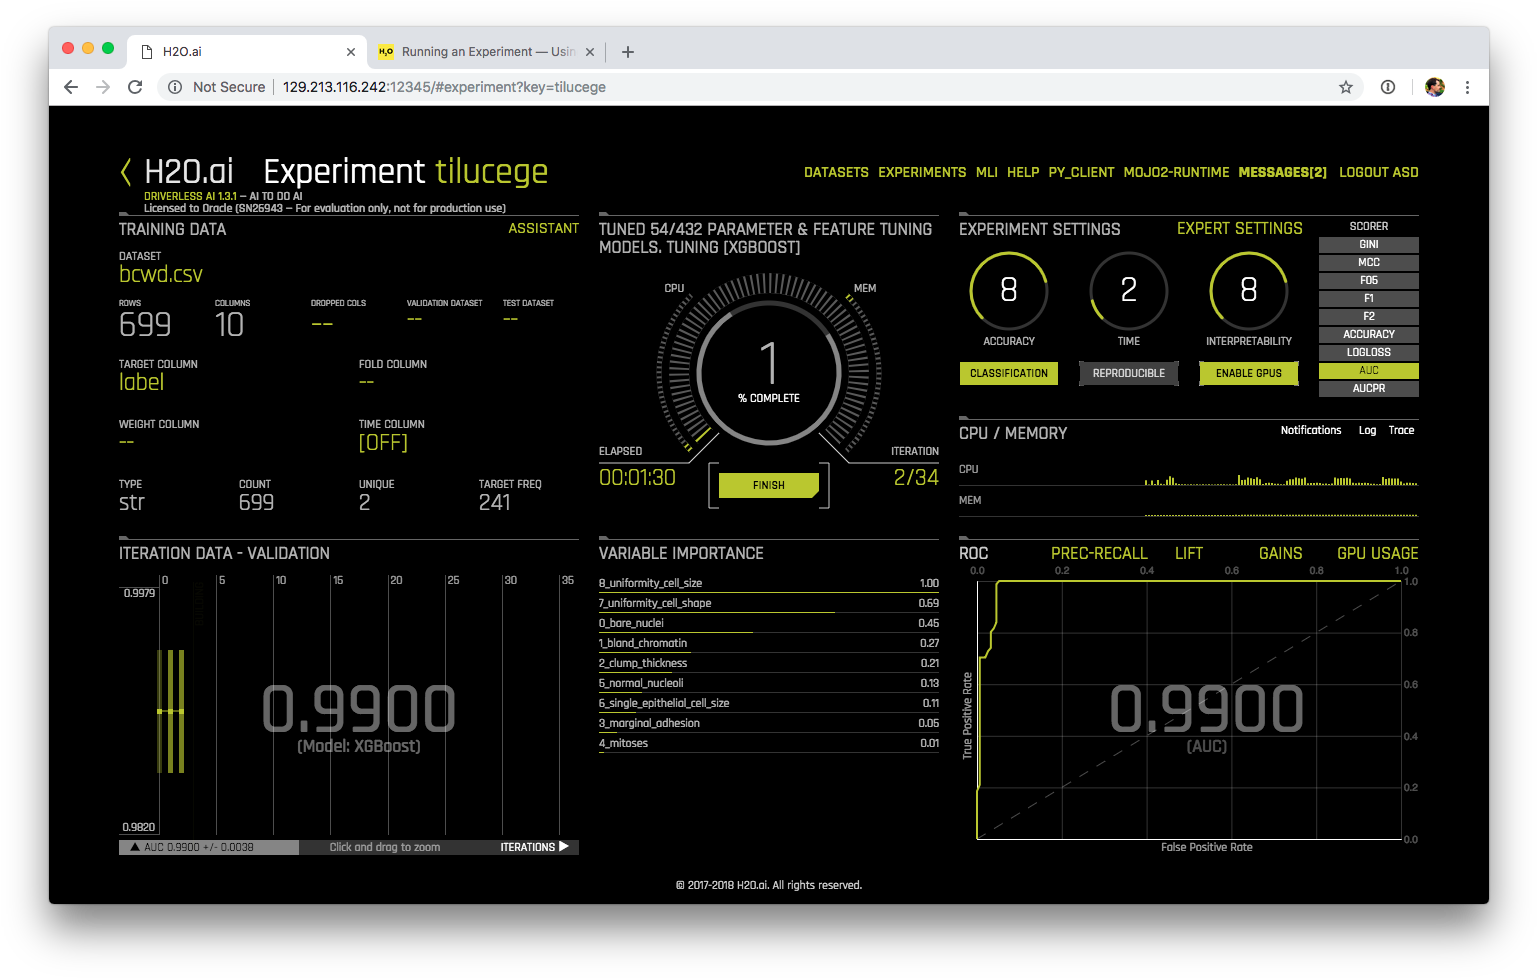Select the LIFT chart tab
The height and width of the screenshot is (978, 1537).
tap(1189, 553)
